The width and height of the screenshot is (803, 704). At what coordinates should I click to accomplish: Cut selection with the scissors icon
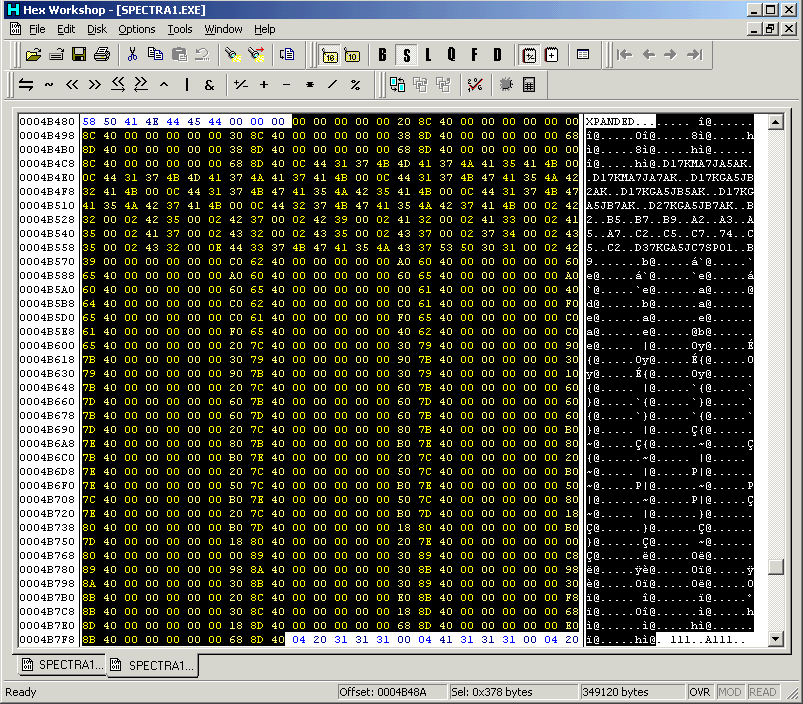click(x=132, y=54)
